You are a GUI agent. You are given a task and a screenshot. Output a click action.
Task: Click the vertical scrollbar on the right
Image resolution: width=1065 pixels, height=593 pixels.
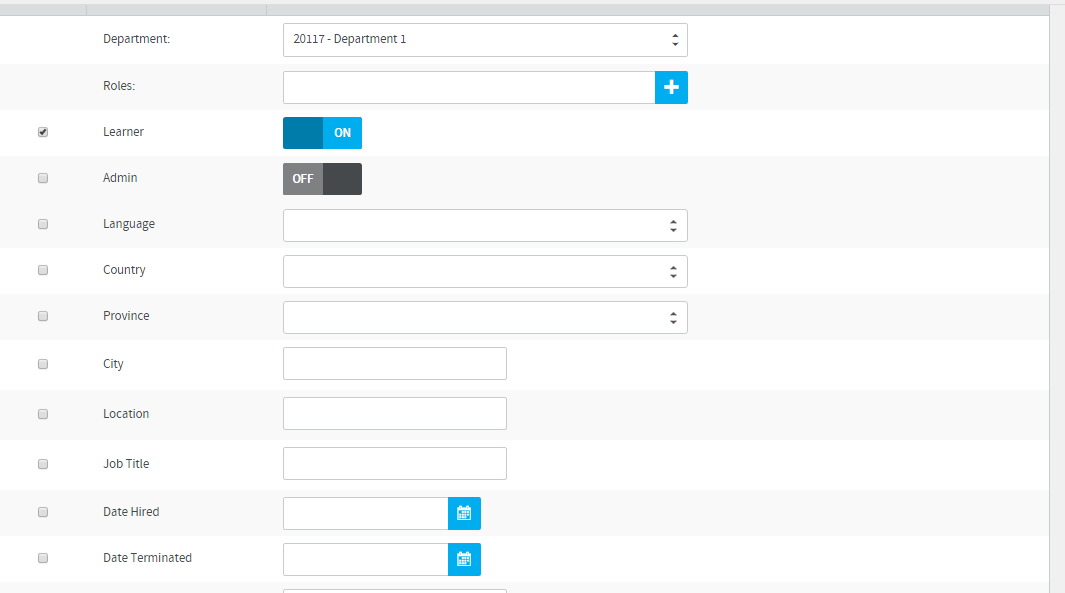(x=1057, y=299)
